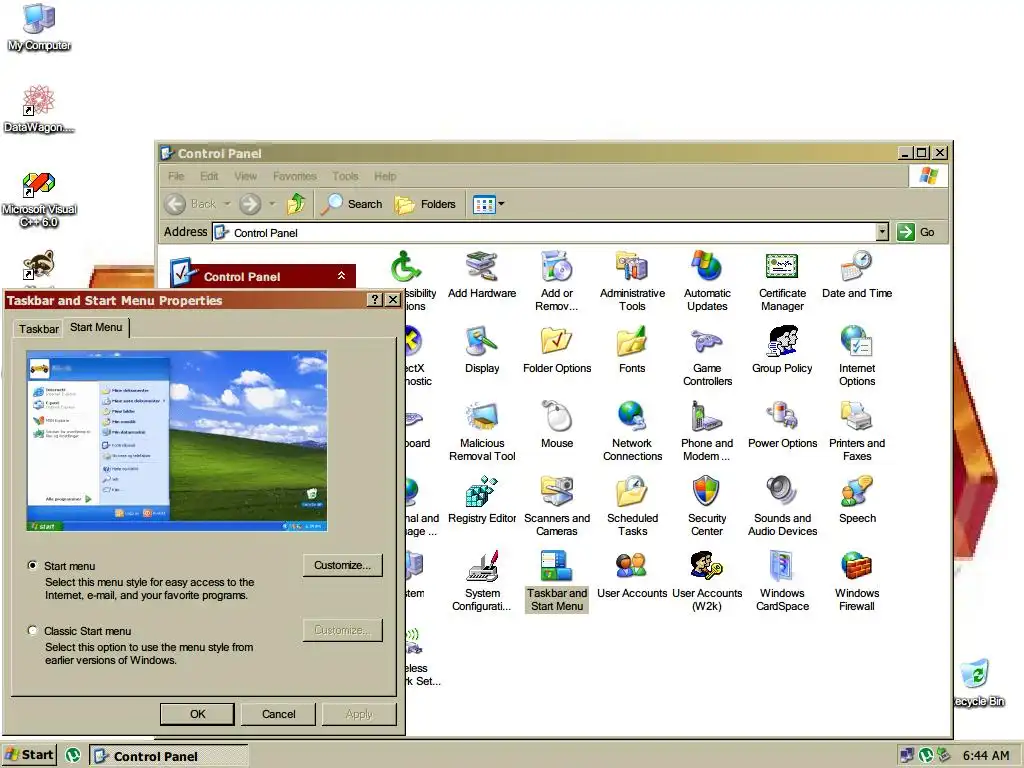Screen dimensions: 1024x768
Task: Open the Windows Start button
Action: coord(29,755)
